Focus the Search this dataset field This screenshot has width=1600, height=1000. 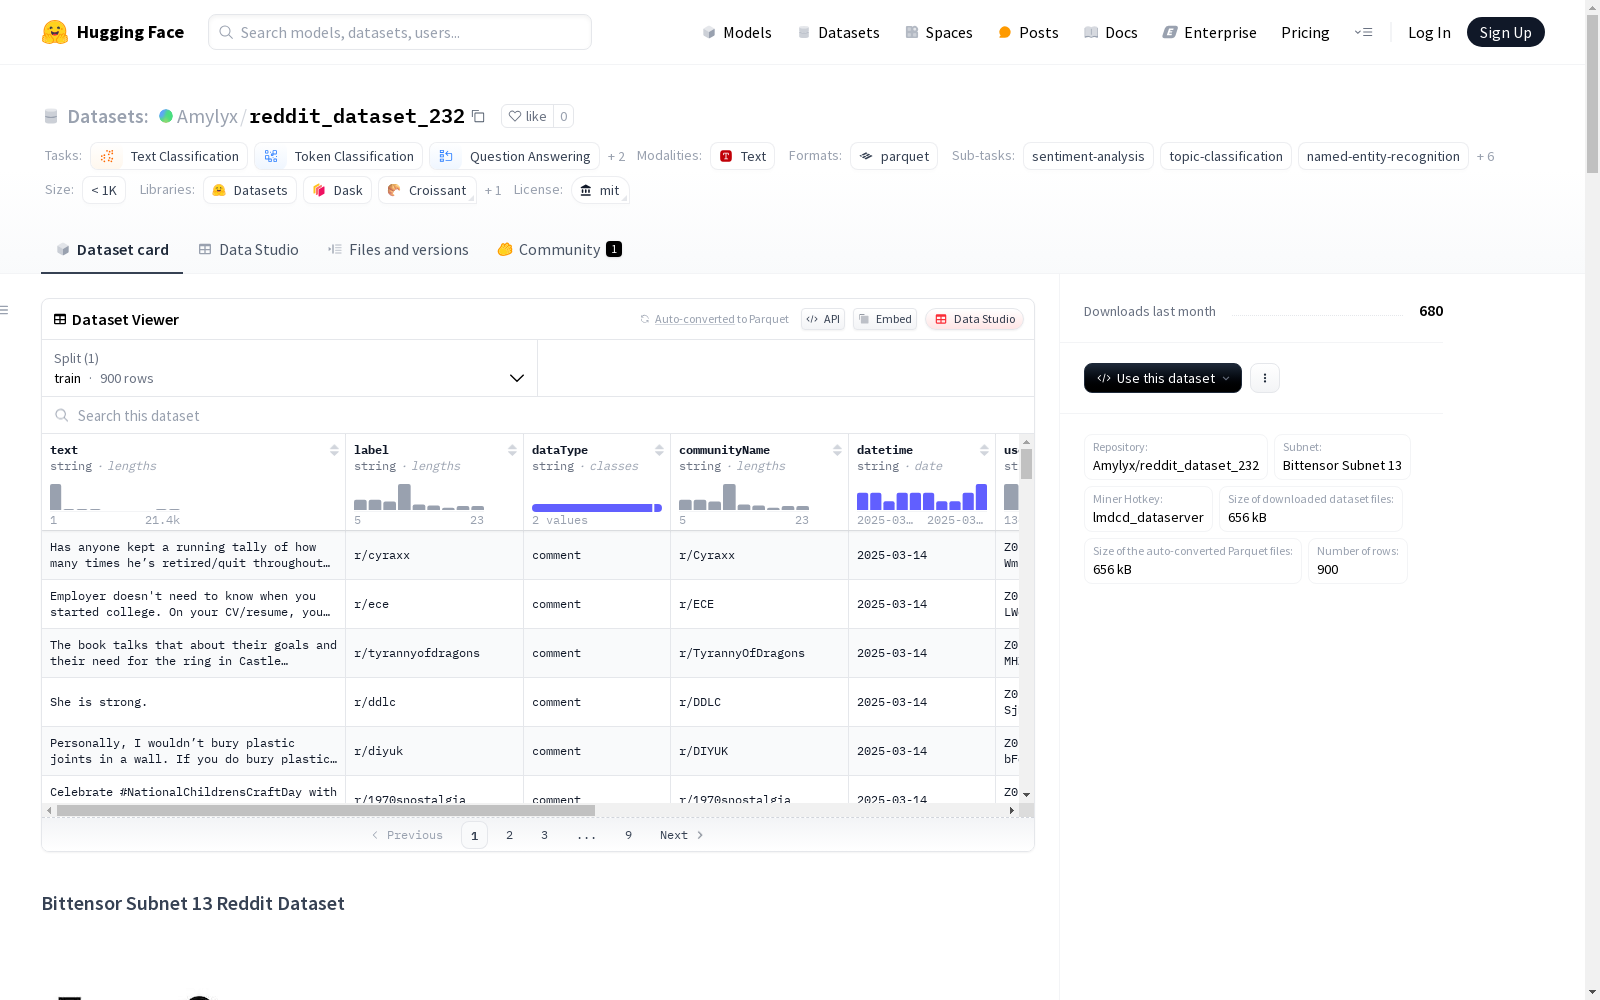click(538, 415)
